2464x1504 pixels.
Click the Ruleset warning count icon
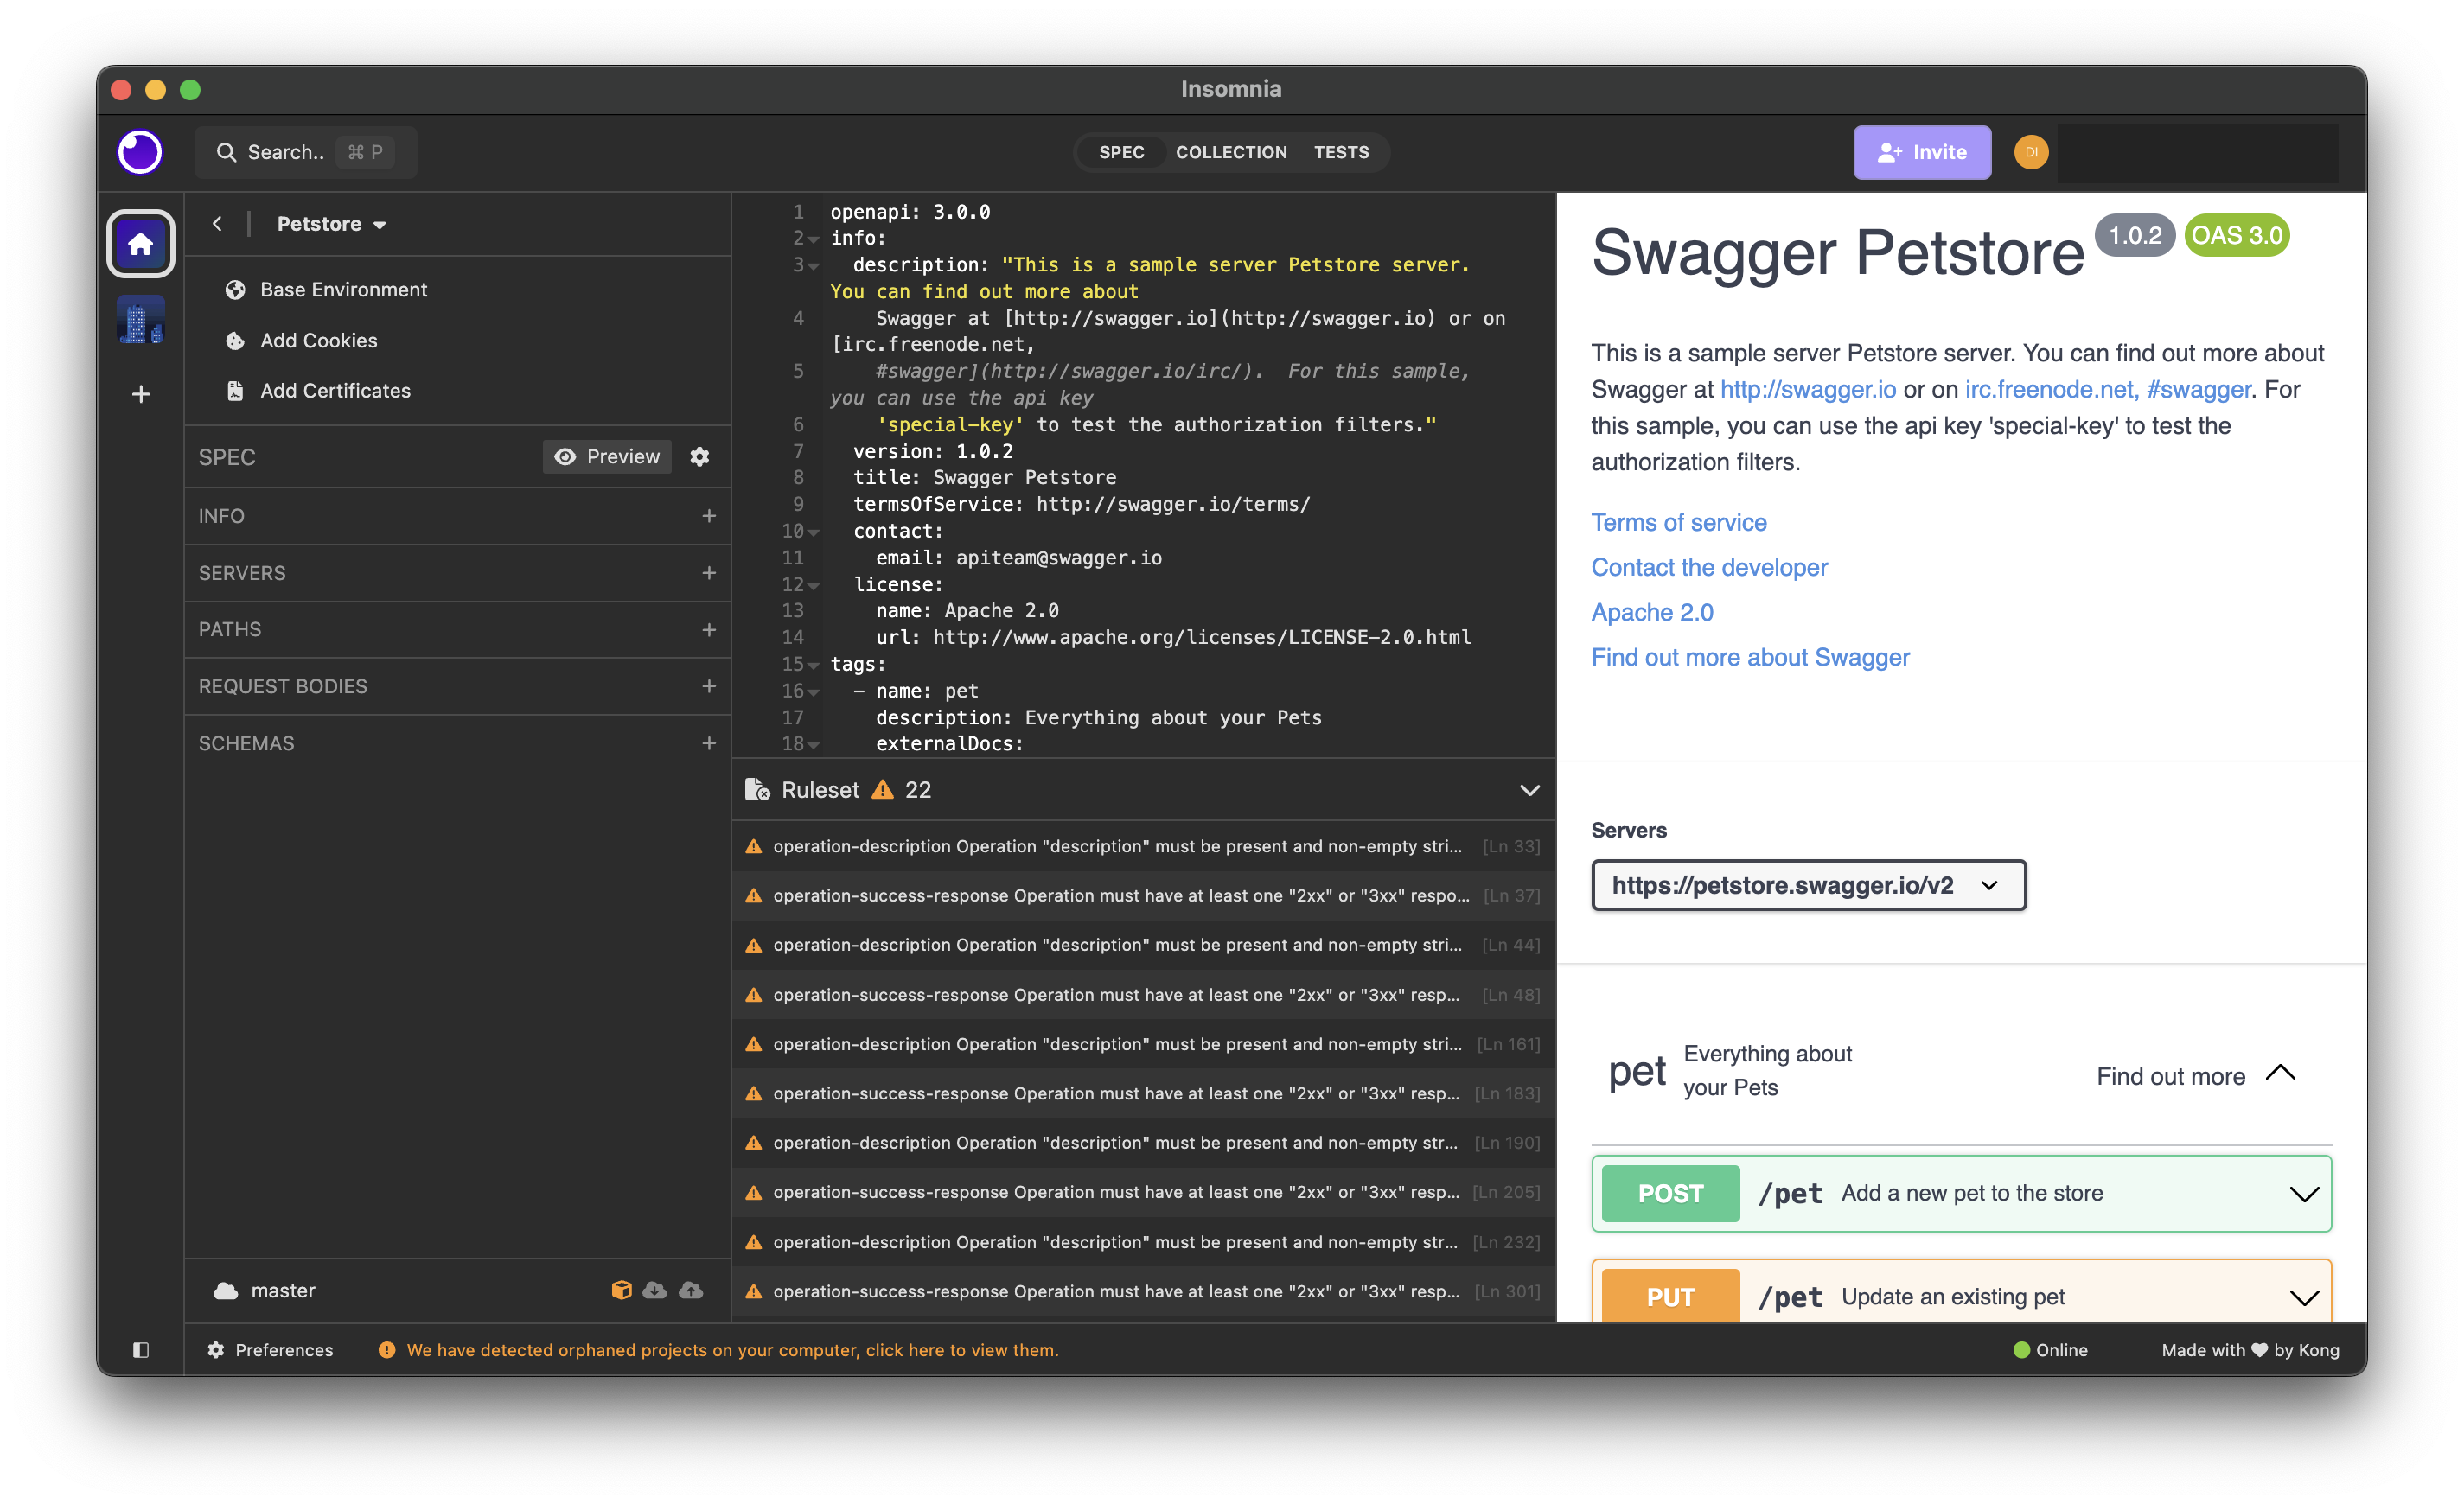pyautogui.click(x=883, y=790)
